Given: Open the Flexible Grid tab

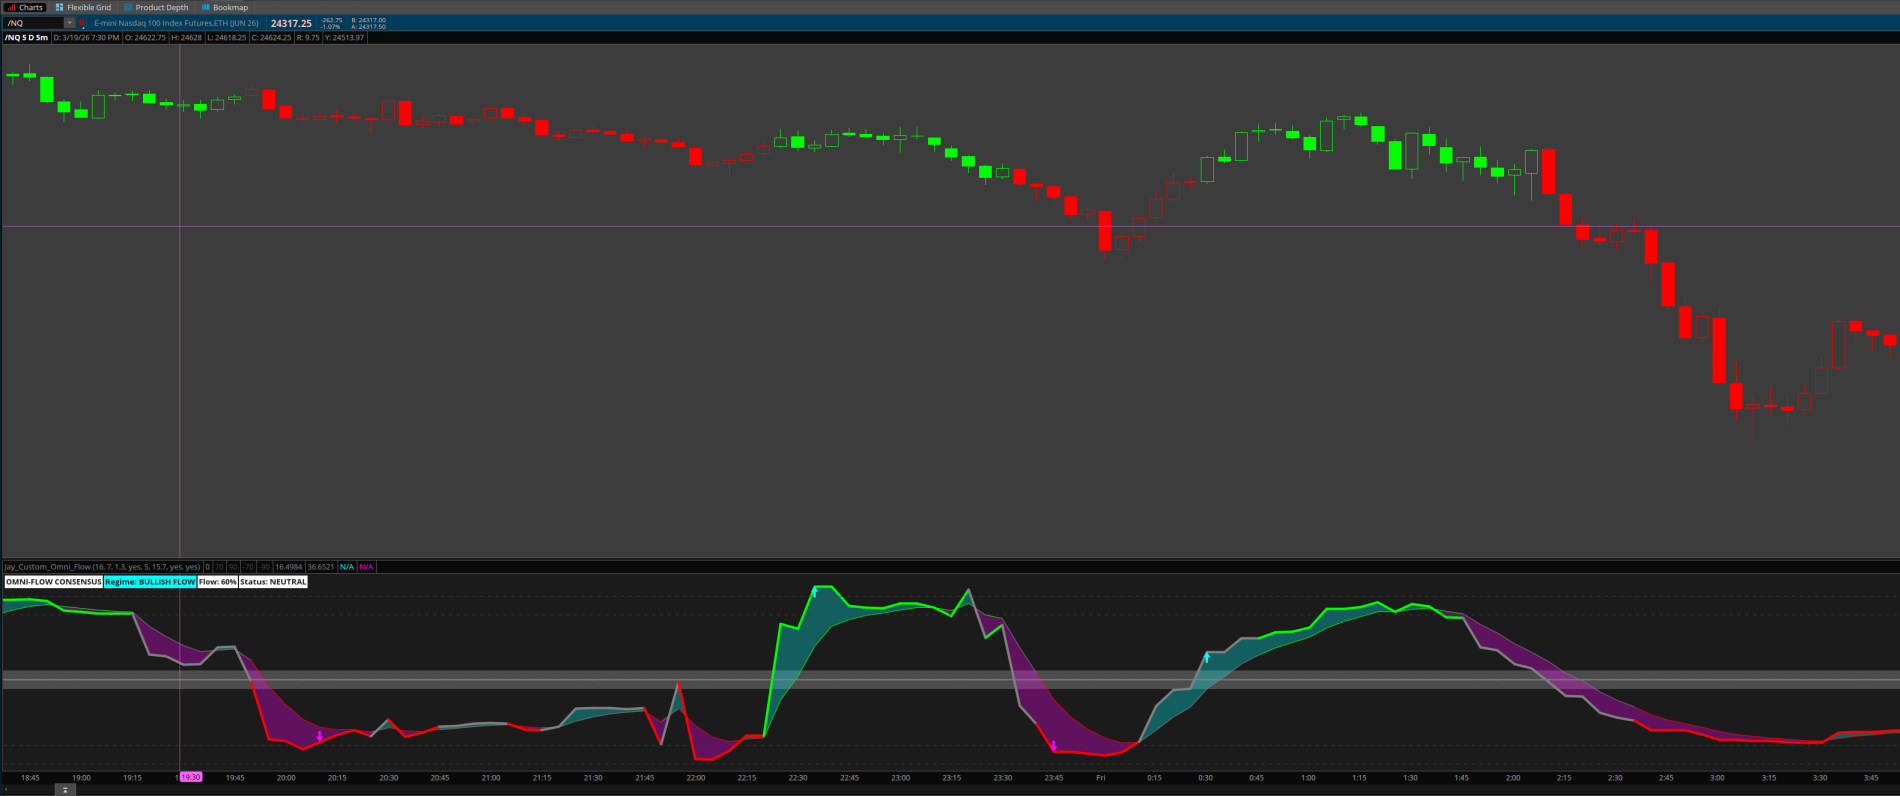Looking at the screenshot, I should (88, 7).
